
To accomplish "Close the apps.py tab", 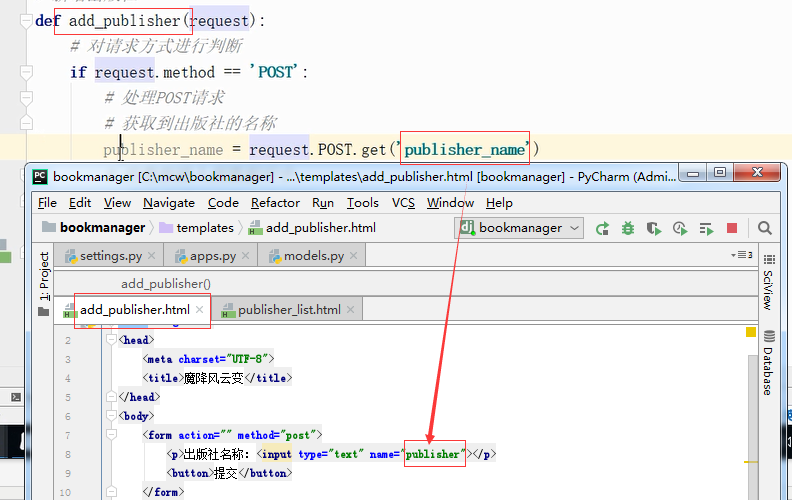I will [x=245, y=256].
